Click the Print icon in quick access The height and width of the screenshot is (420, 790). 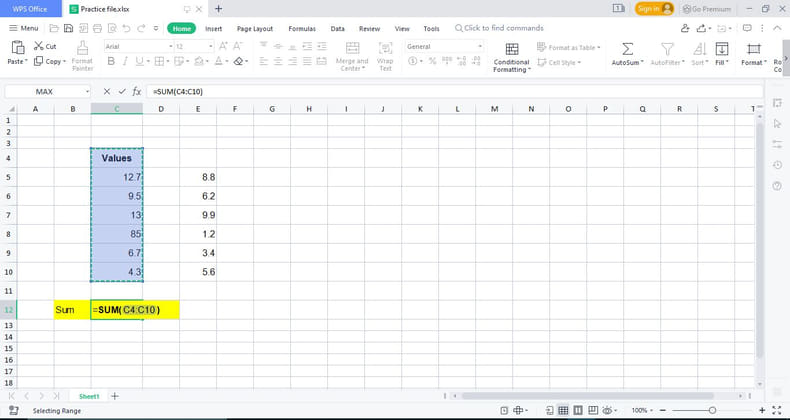click(x=97, y=28)
